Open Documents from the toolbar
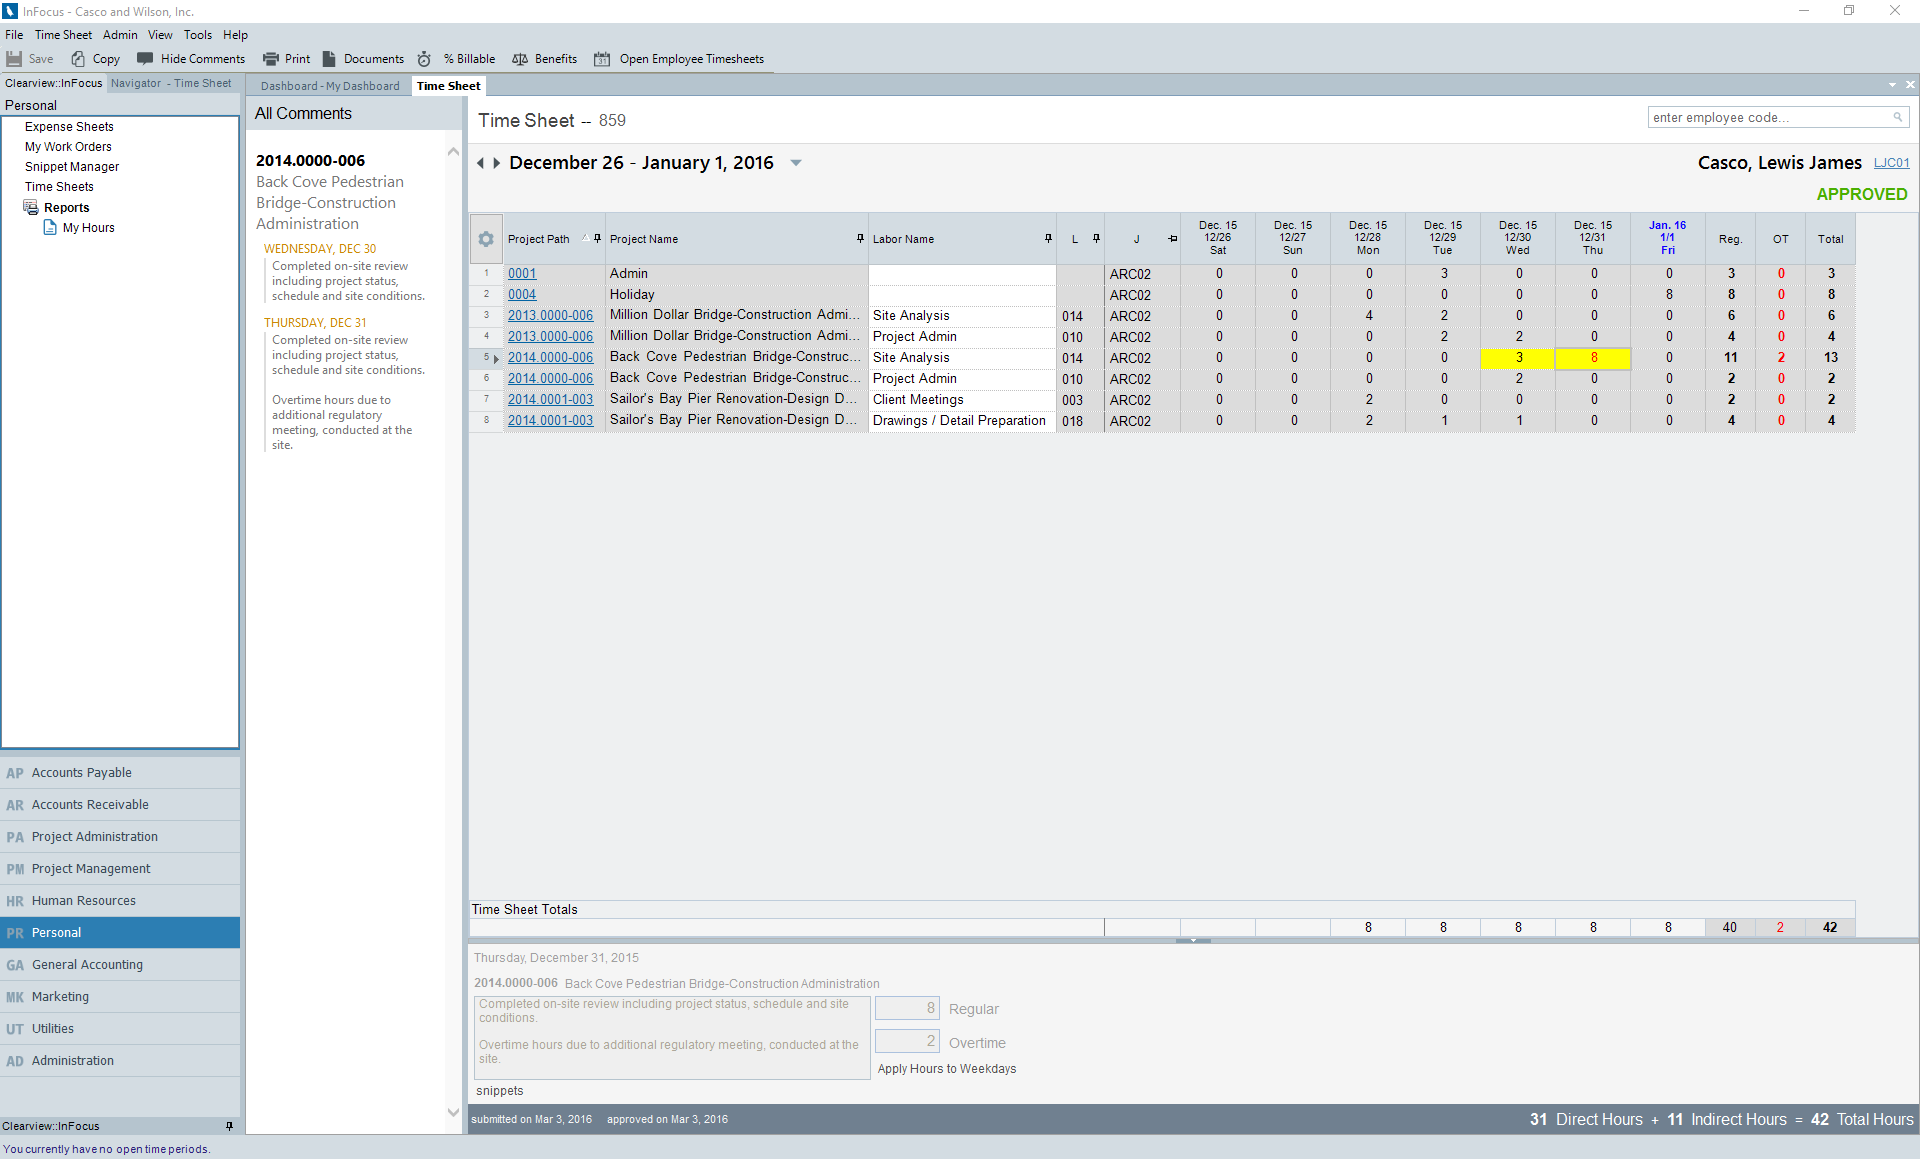Image resolution: width=1920 pixels, height=1159 pixels. (329, 59)
